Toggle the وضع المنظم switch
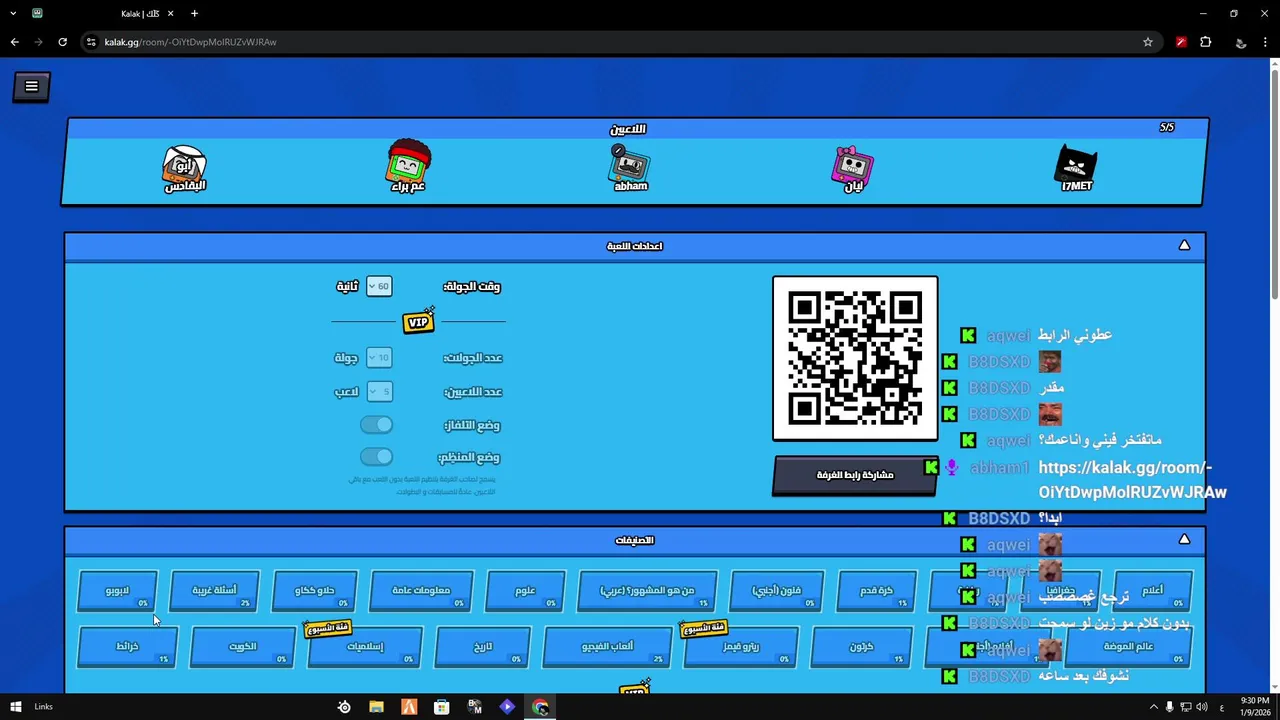Viewport: 1280px width, 720px height. [x=376, y=457]
